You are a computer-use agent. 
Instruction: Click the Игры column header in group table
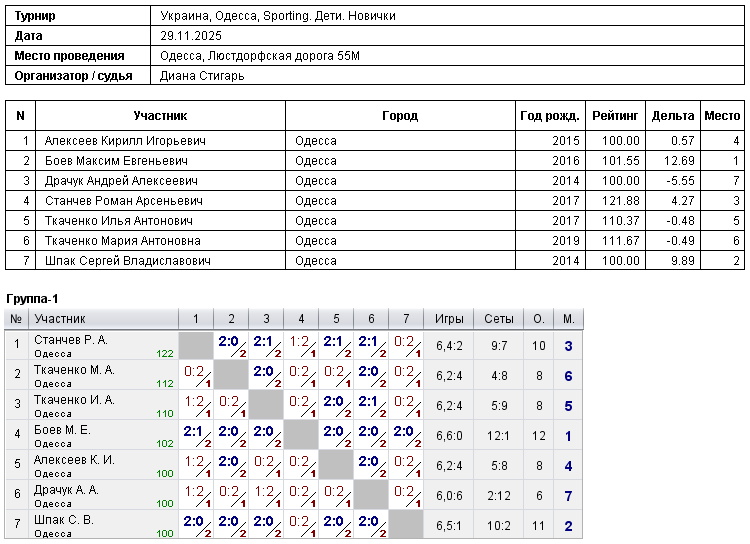449,319
